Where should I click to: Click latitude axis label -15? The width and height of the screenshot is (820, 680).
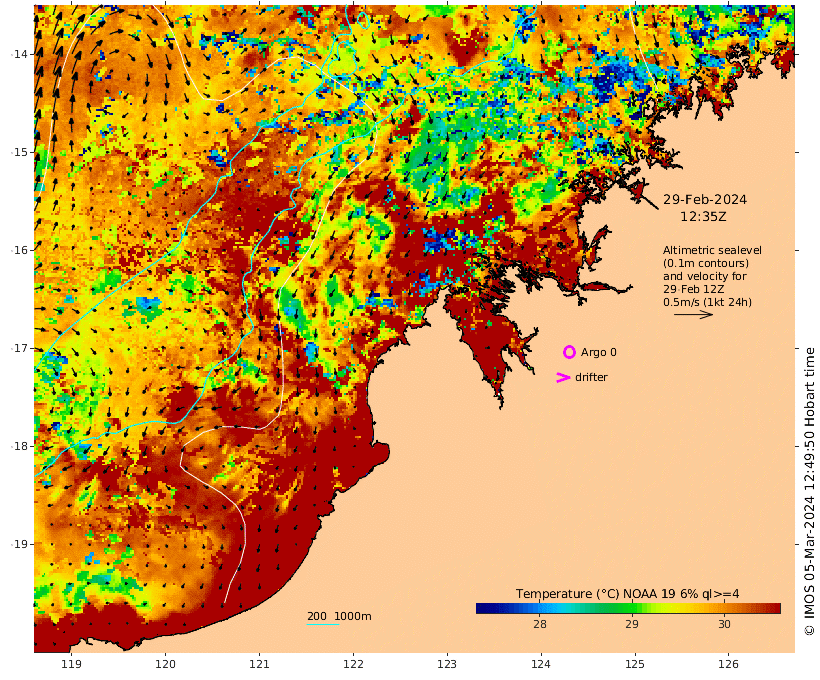[x=20, y=152]
